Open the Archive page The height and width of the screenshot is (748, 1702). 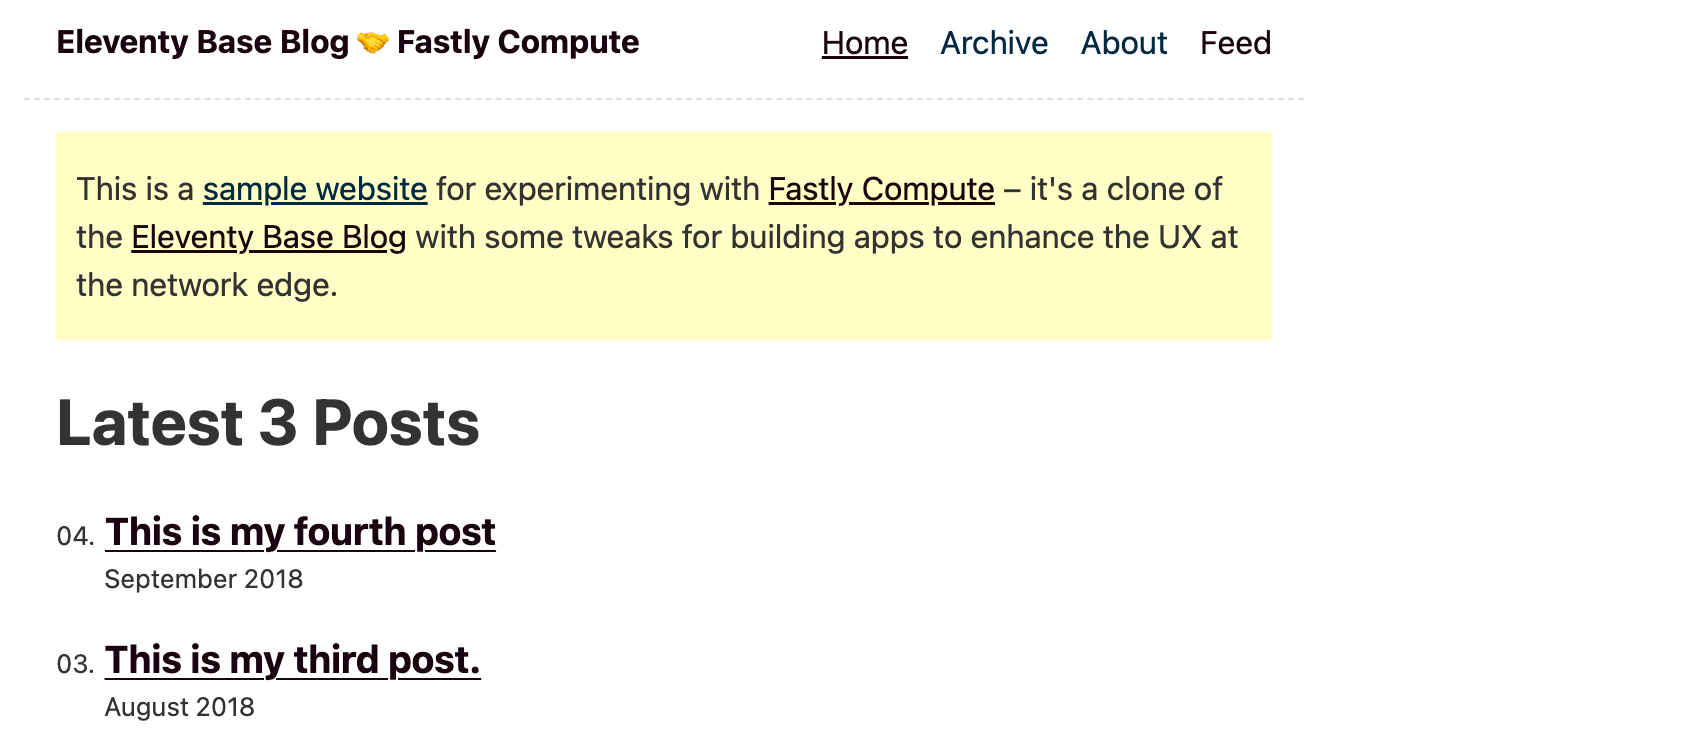993,43
